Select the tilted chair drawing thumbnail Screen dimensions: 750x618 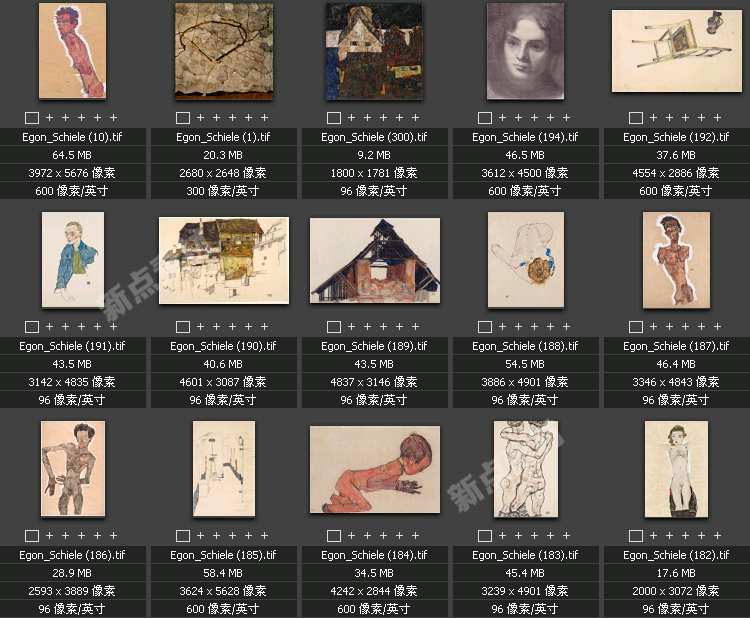676,51
